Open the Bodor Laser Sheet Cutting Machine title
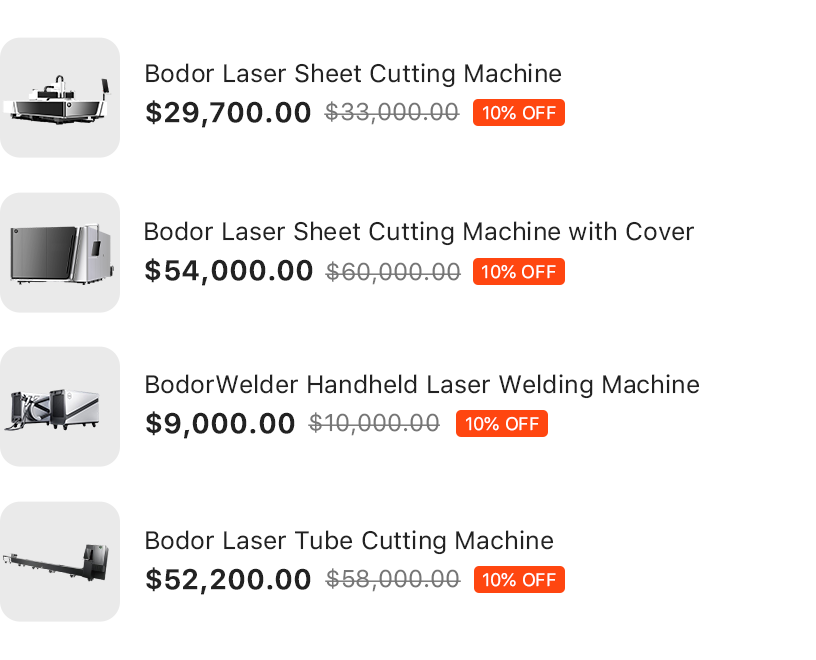Screen dimensions: 816x660 (353, 74)
